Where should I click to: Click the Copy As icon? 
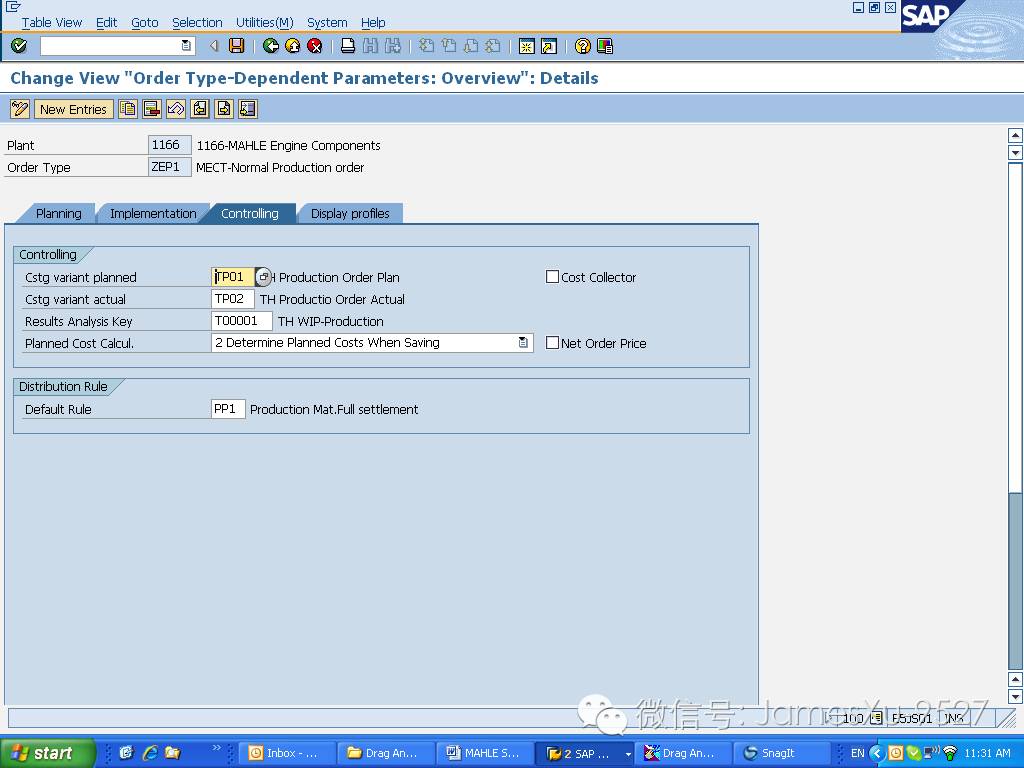(x=128, y=108)
